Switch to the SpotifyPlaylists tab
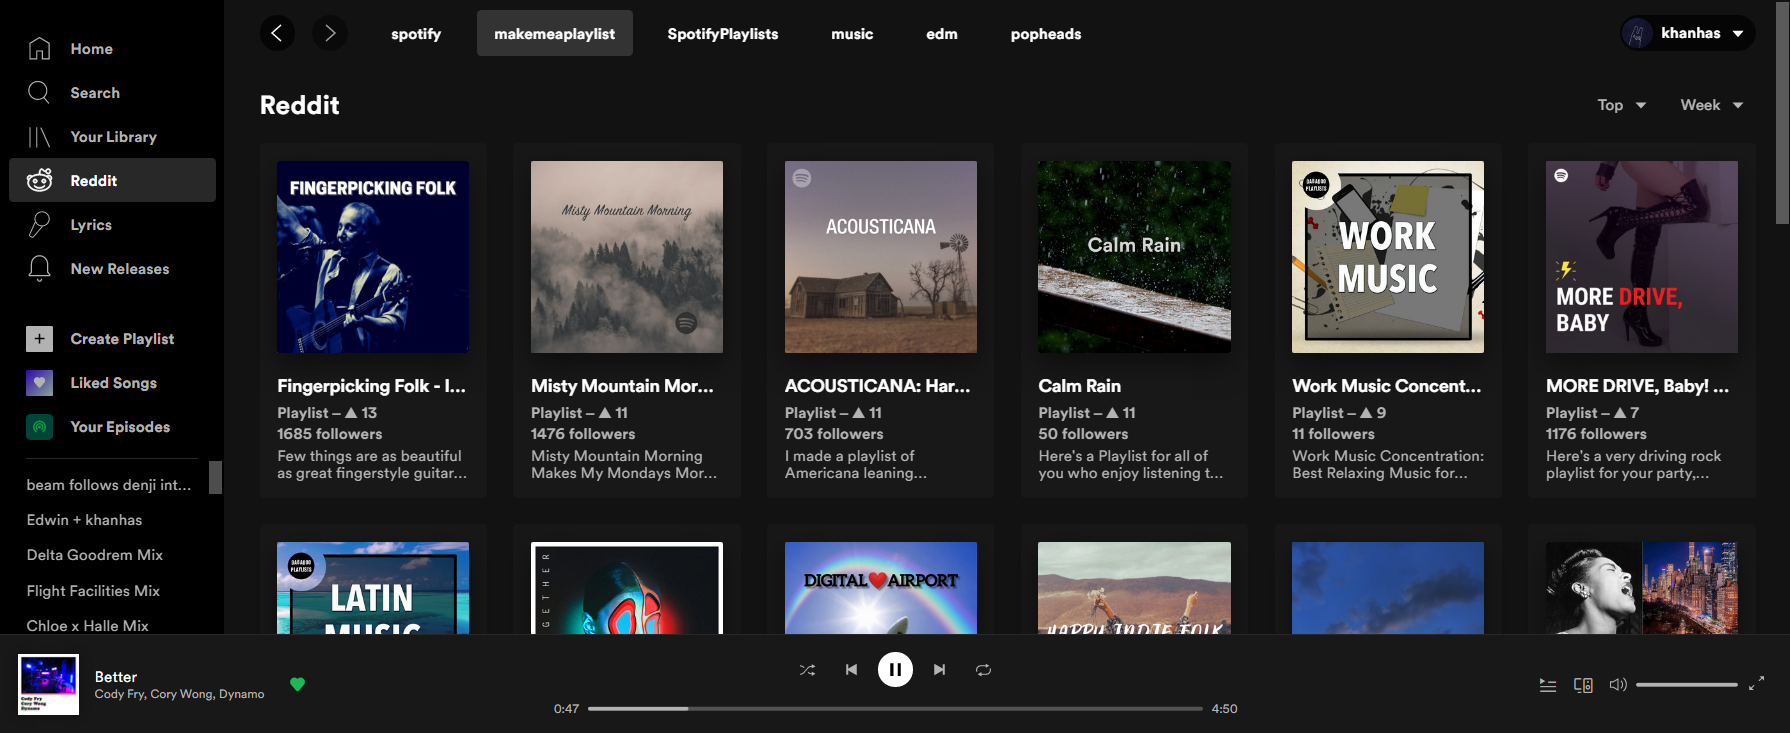This screenshot has height=733, width=1790. click(722, 34)
